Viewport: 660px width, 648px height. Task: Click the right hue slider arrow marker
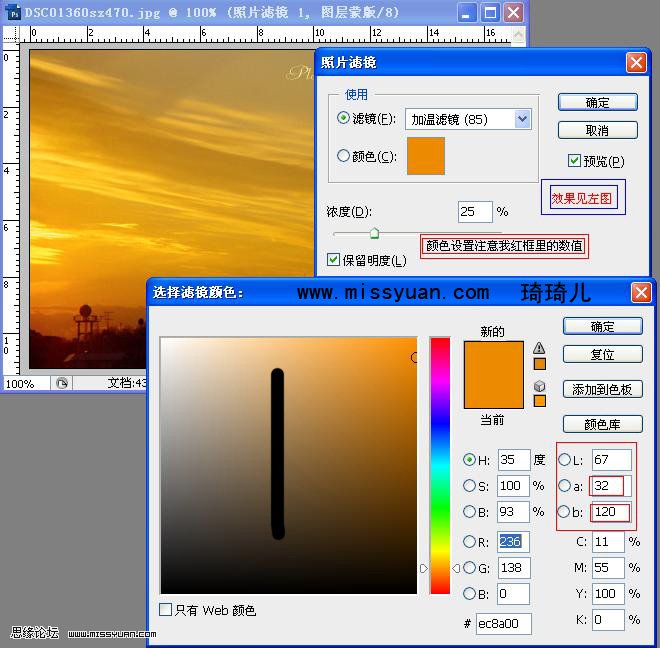point(455,568)
